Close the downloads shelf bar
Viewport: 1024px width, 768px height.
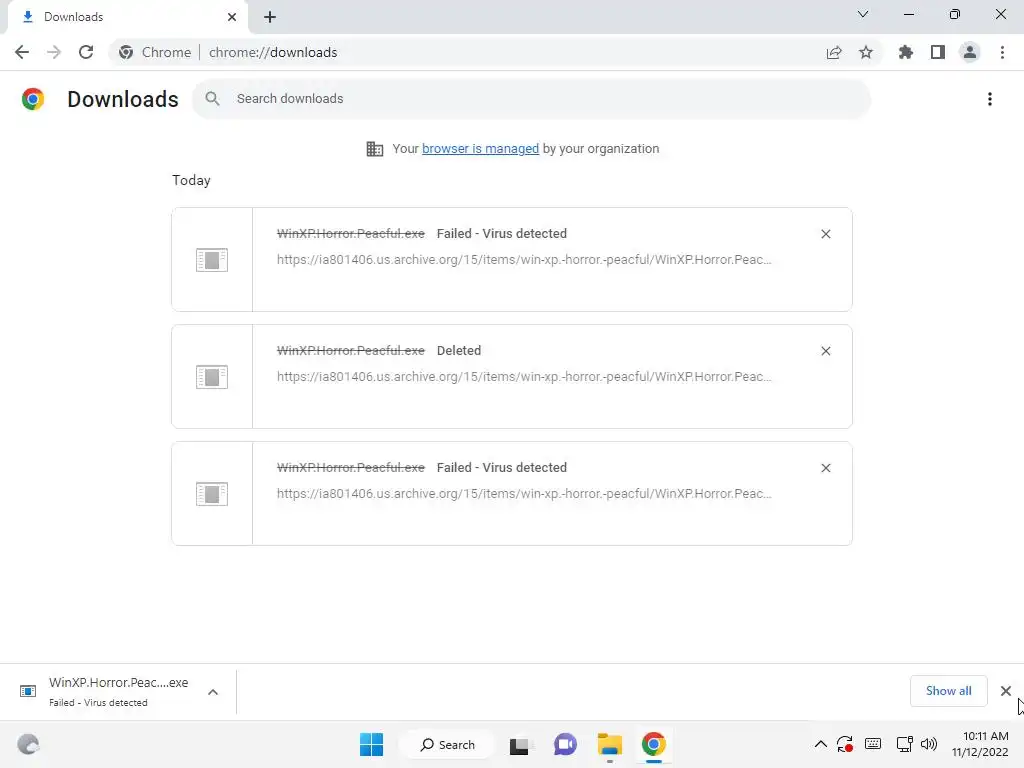[x=1006, y=691]
